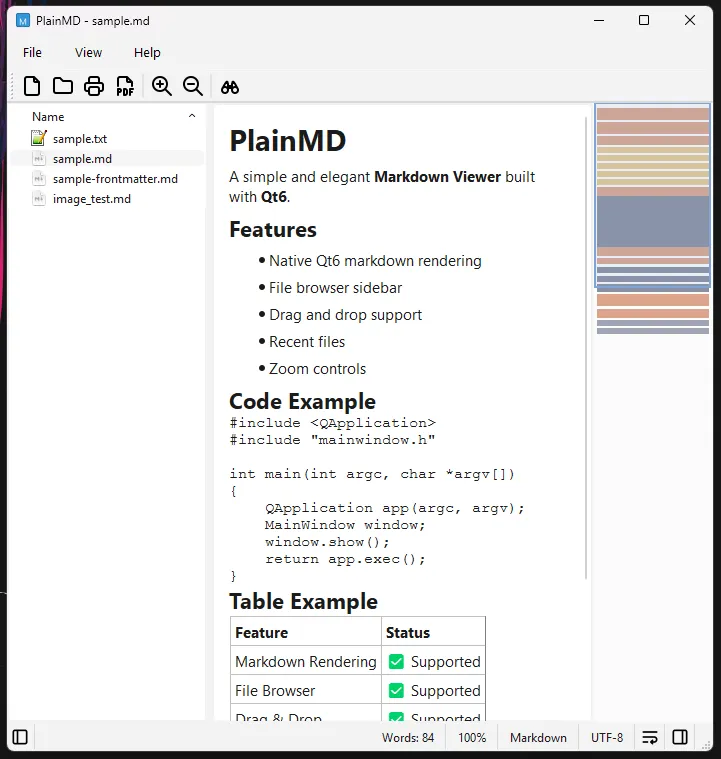
Task: Click the PlainMD main heading
Action: [x=288, y=141]
